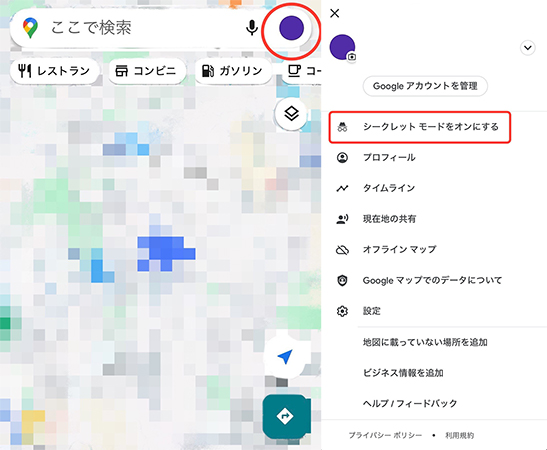Screen dimensions: 547x450
Task: Select 地図に載っていない場所を追加
Action: coord(425,342)
